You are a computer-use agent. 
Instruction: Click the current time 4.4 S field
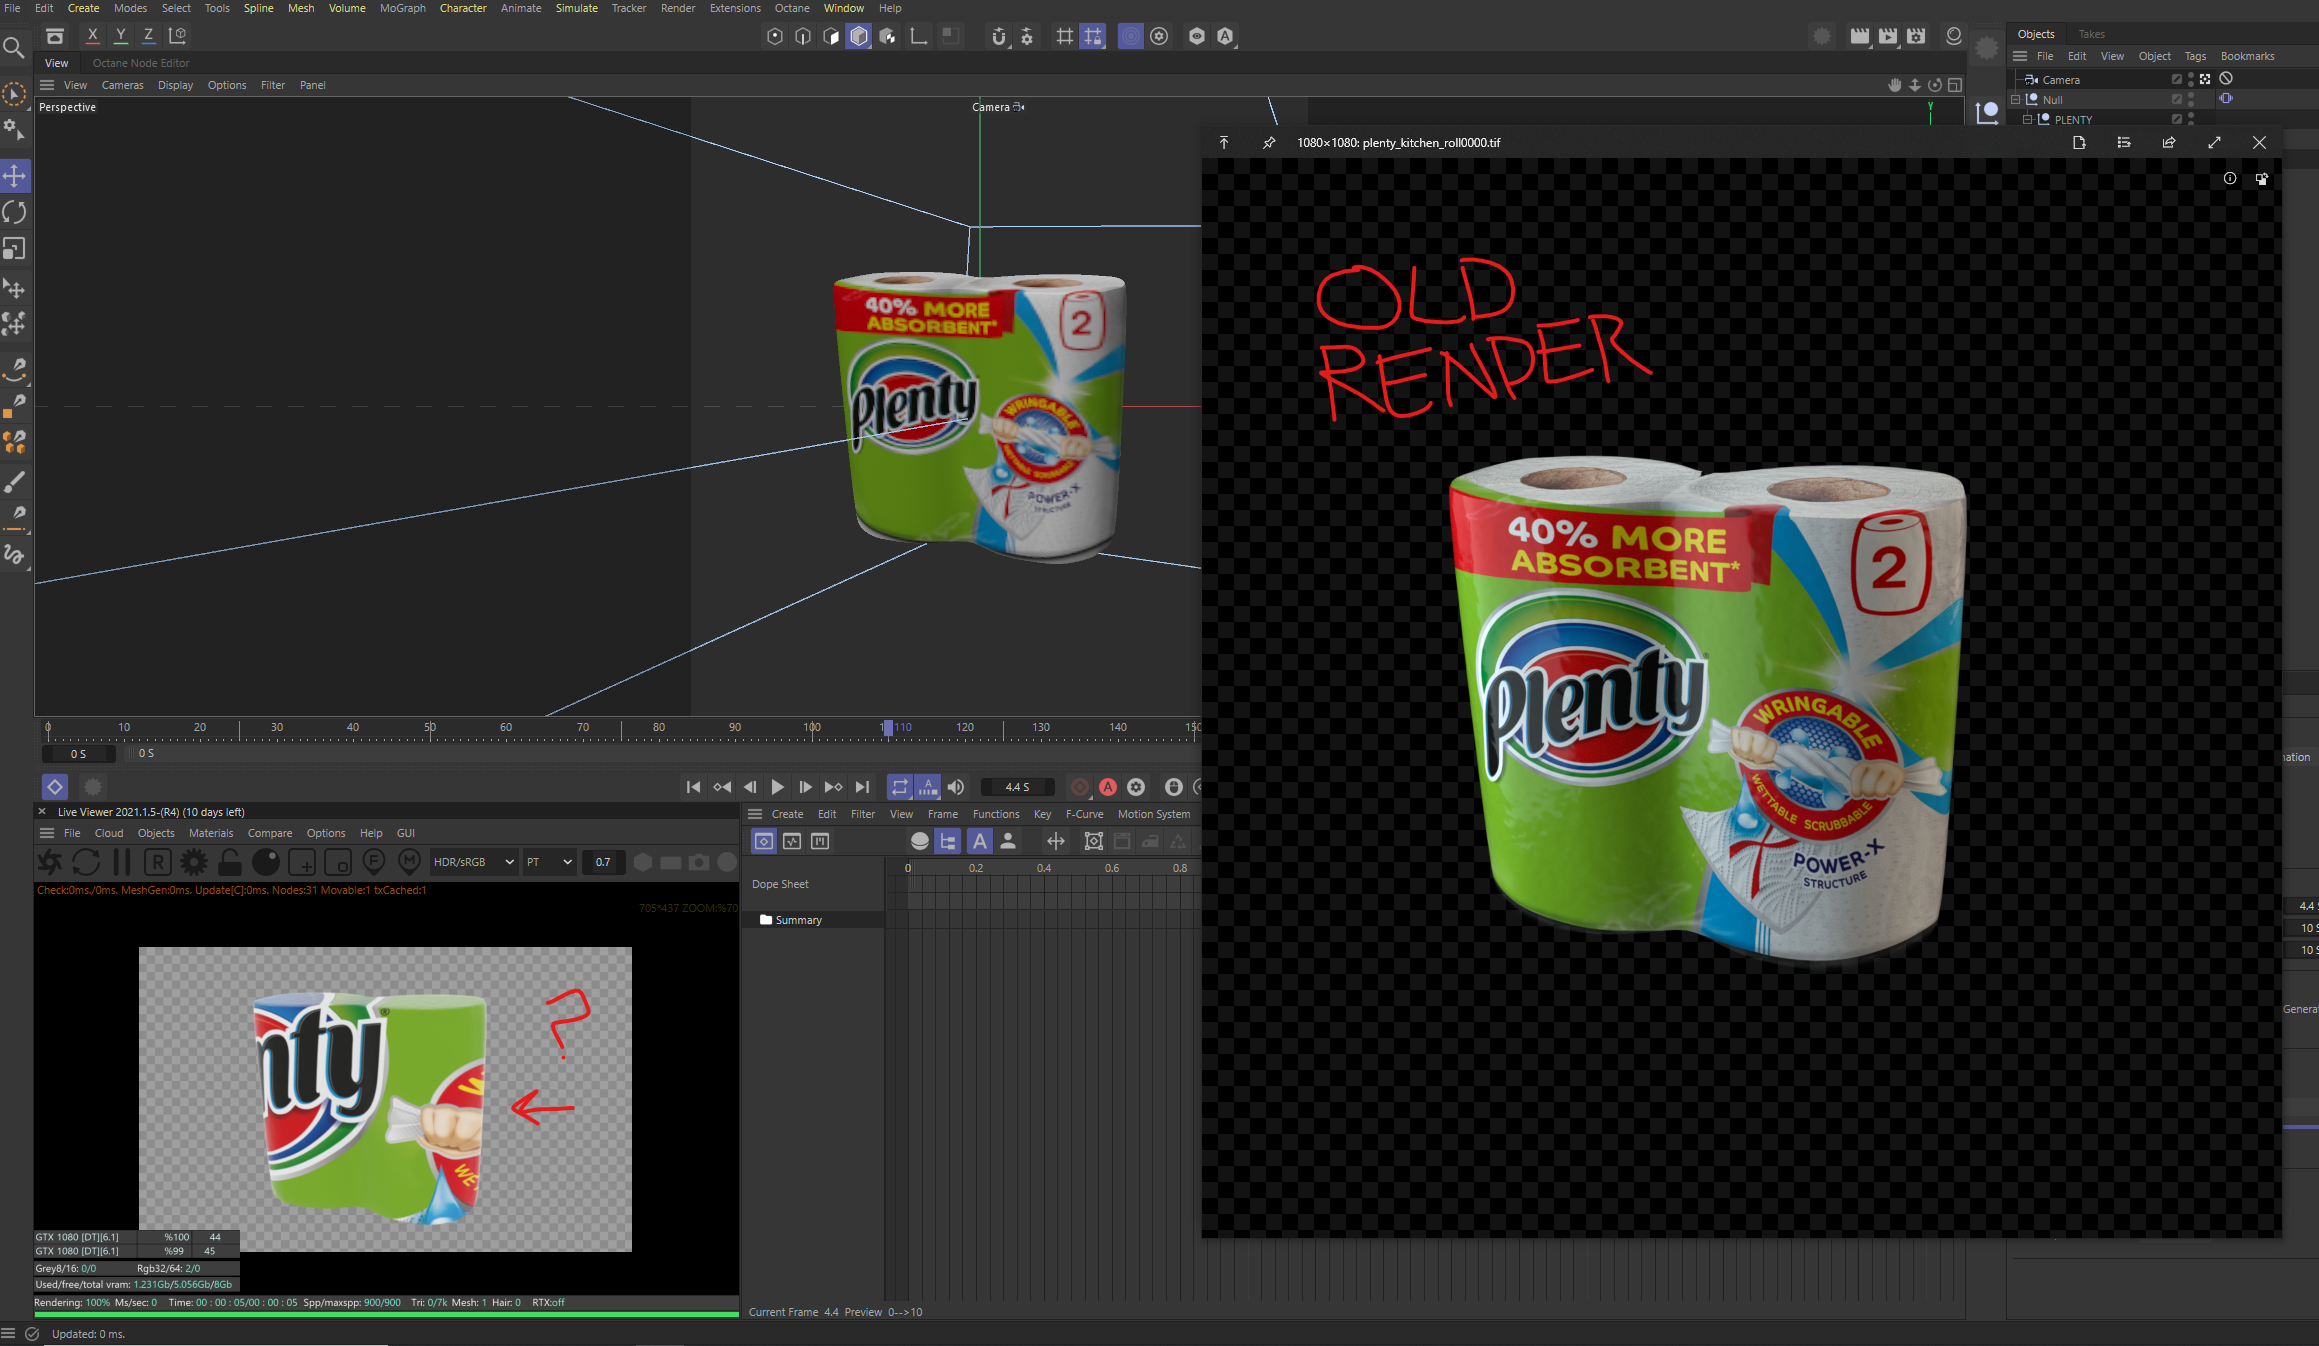[1017, 787]
